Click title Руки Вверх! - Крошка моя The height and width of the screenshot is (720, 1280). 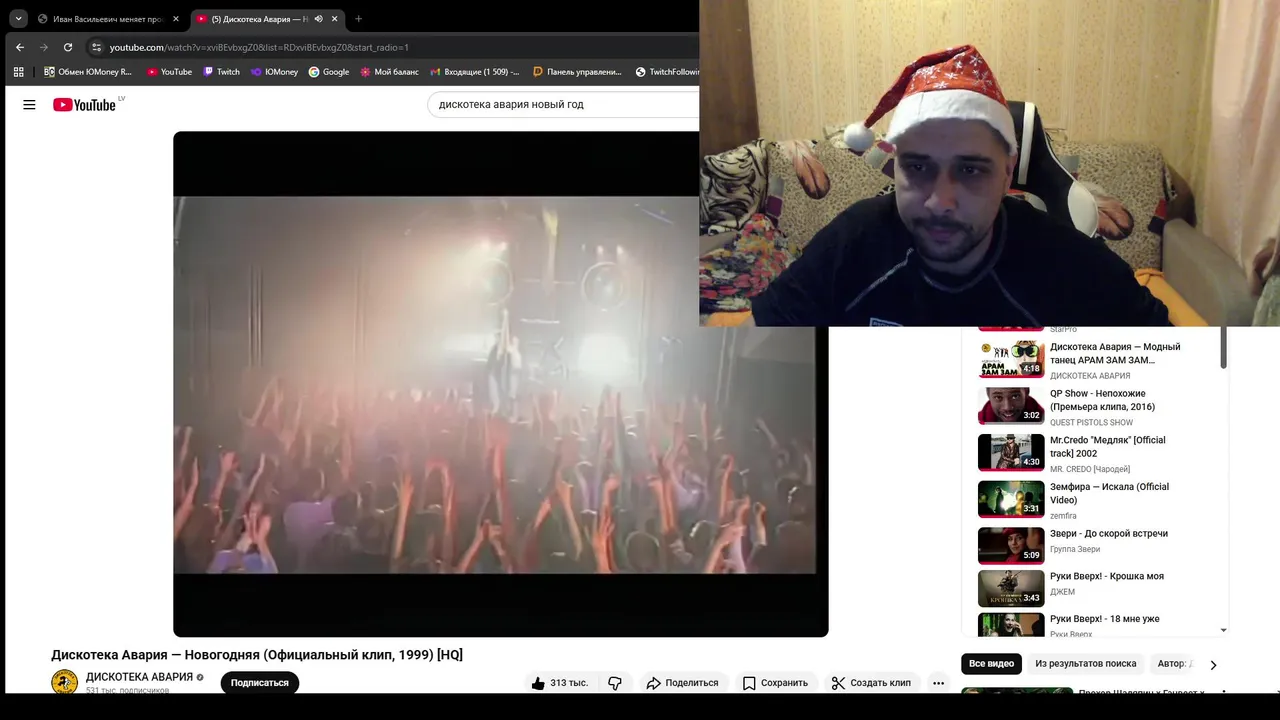(1107, 576)
